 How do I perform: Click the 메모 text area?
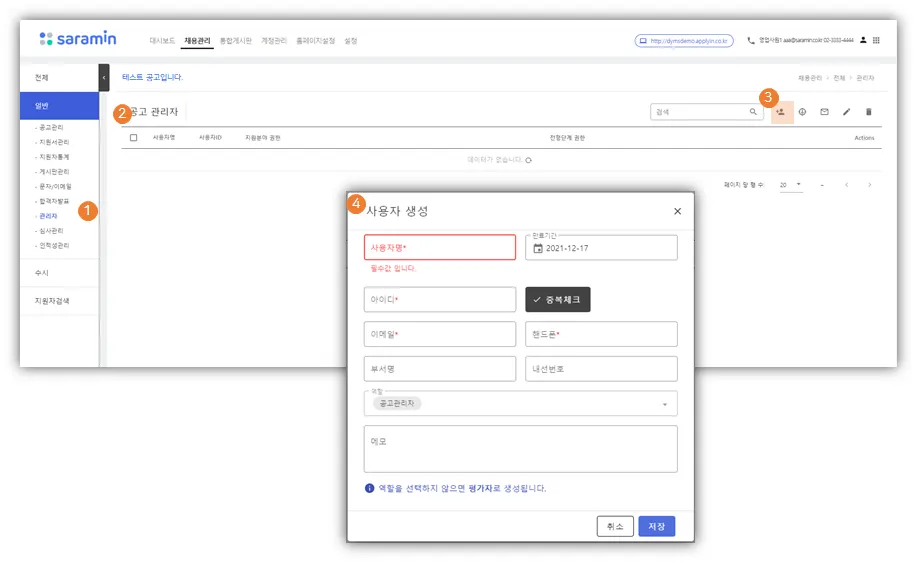[x=520, y=449]
